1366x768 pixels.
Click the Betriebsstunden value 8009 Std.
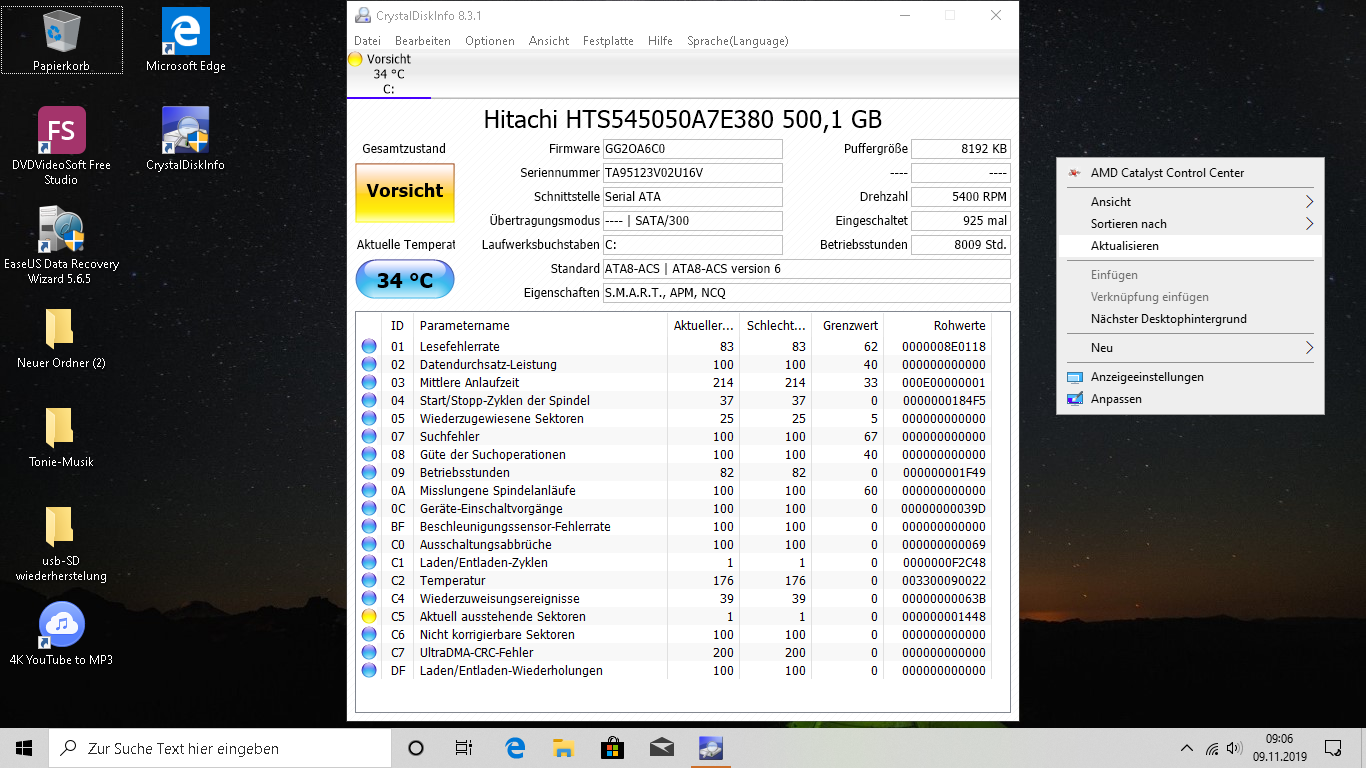(x=961, y=245)
